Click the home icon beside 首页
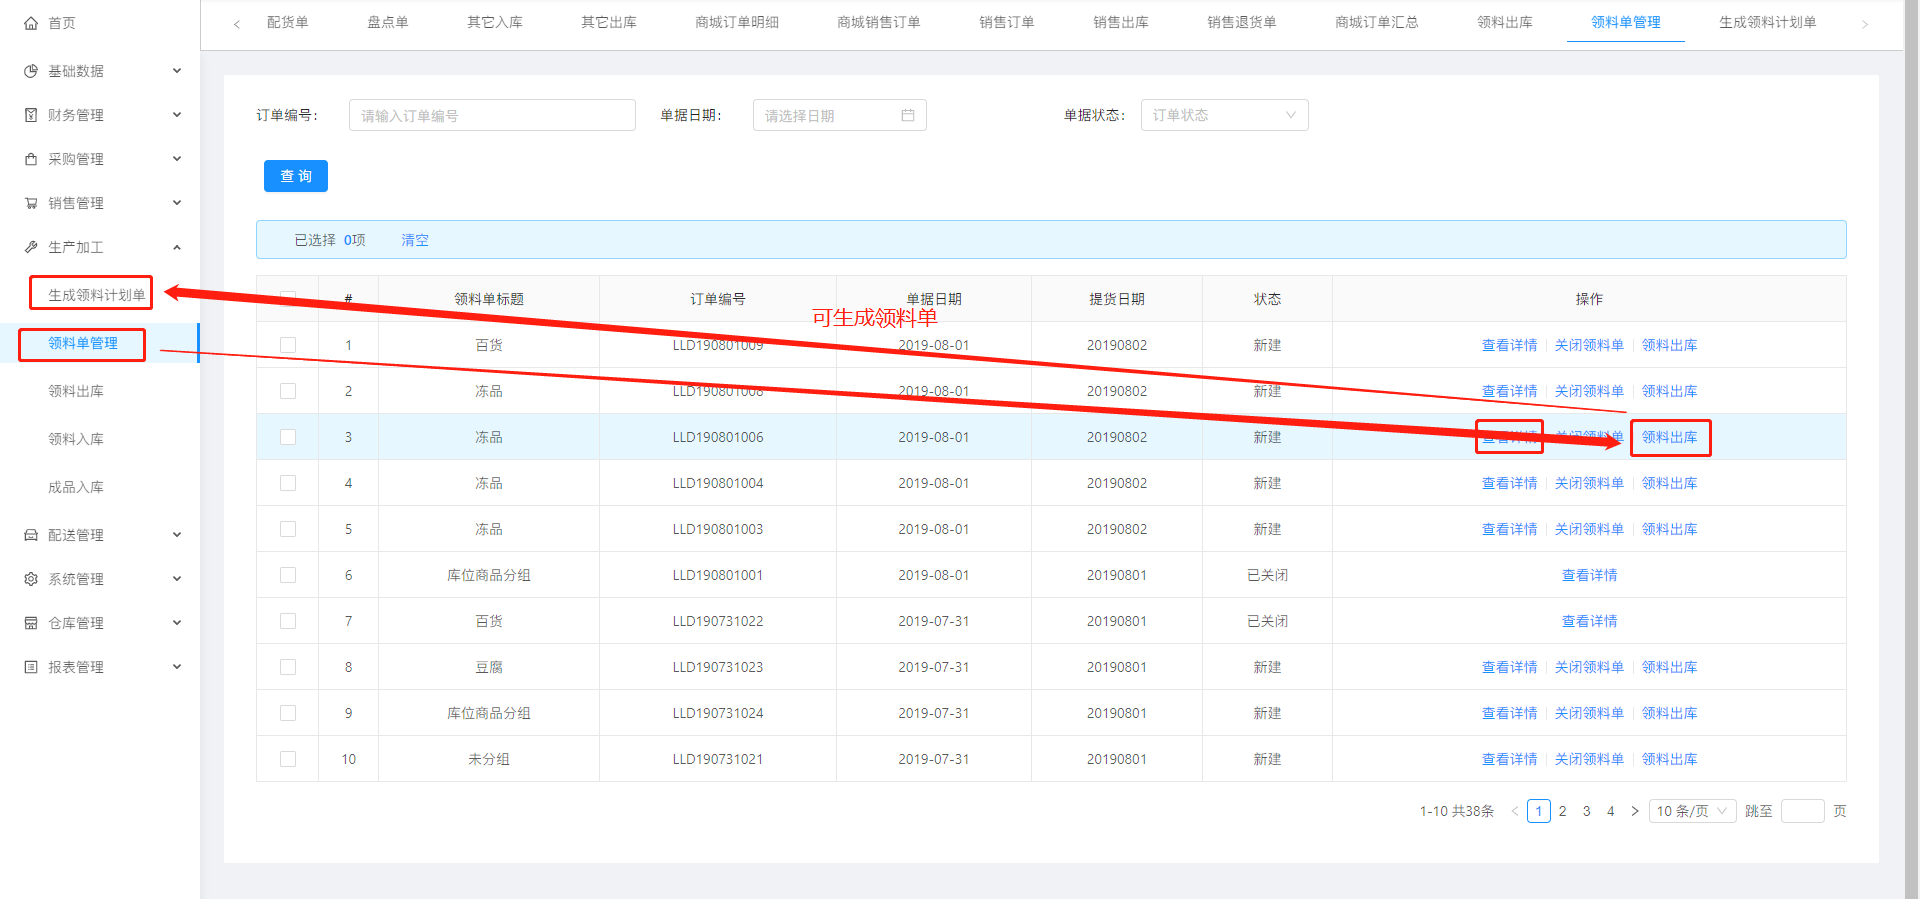Image resolution: width=1920 pixels, height=899 pixels. (31, 22)
